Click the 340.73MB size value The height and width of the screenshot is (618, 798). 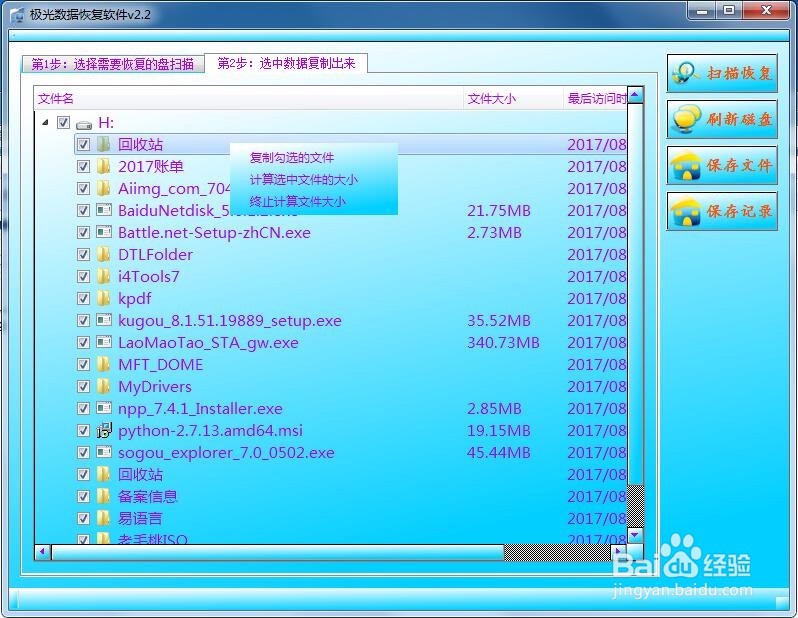[503, 343]
